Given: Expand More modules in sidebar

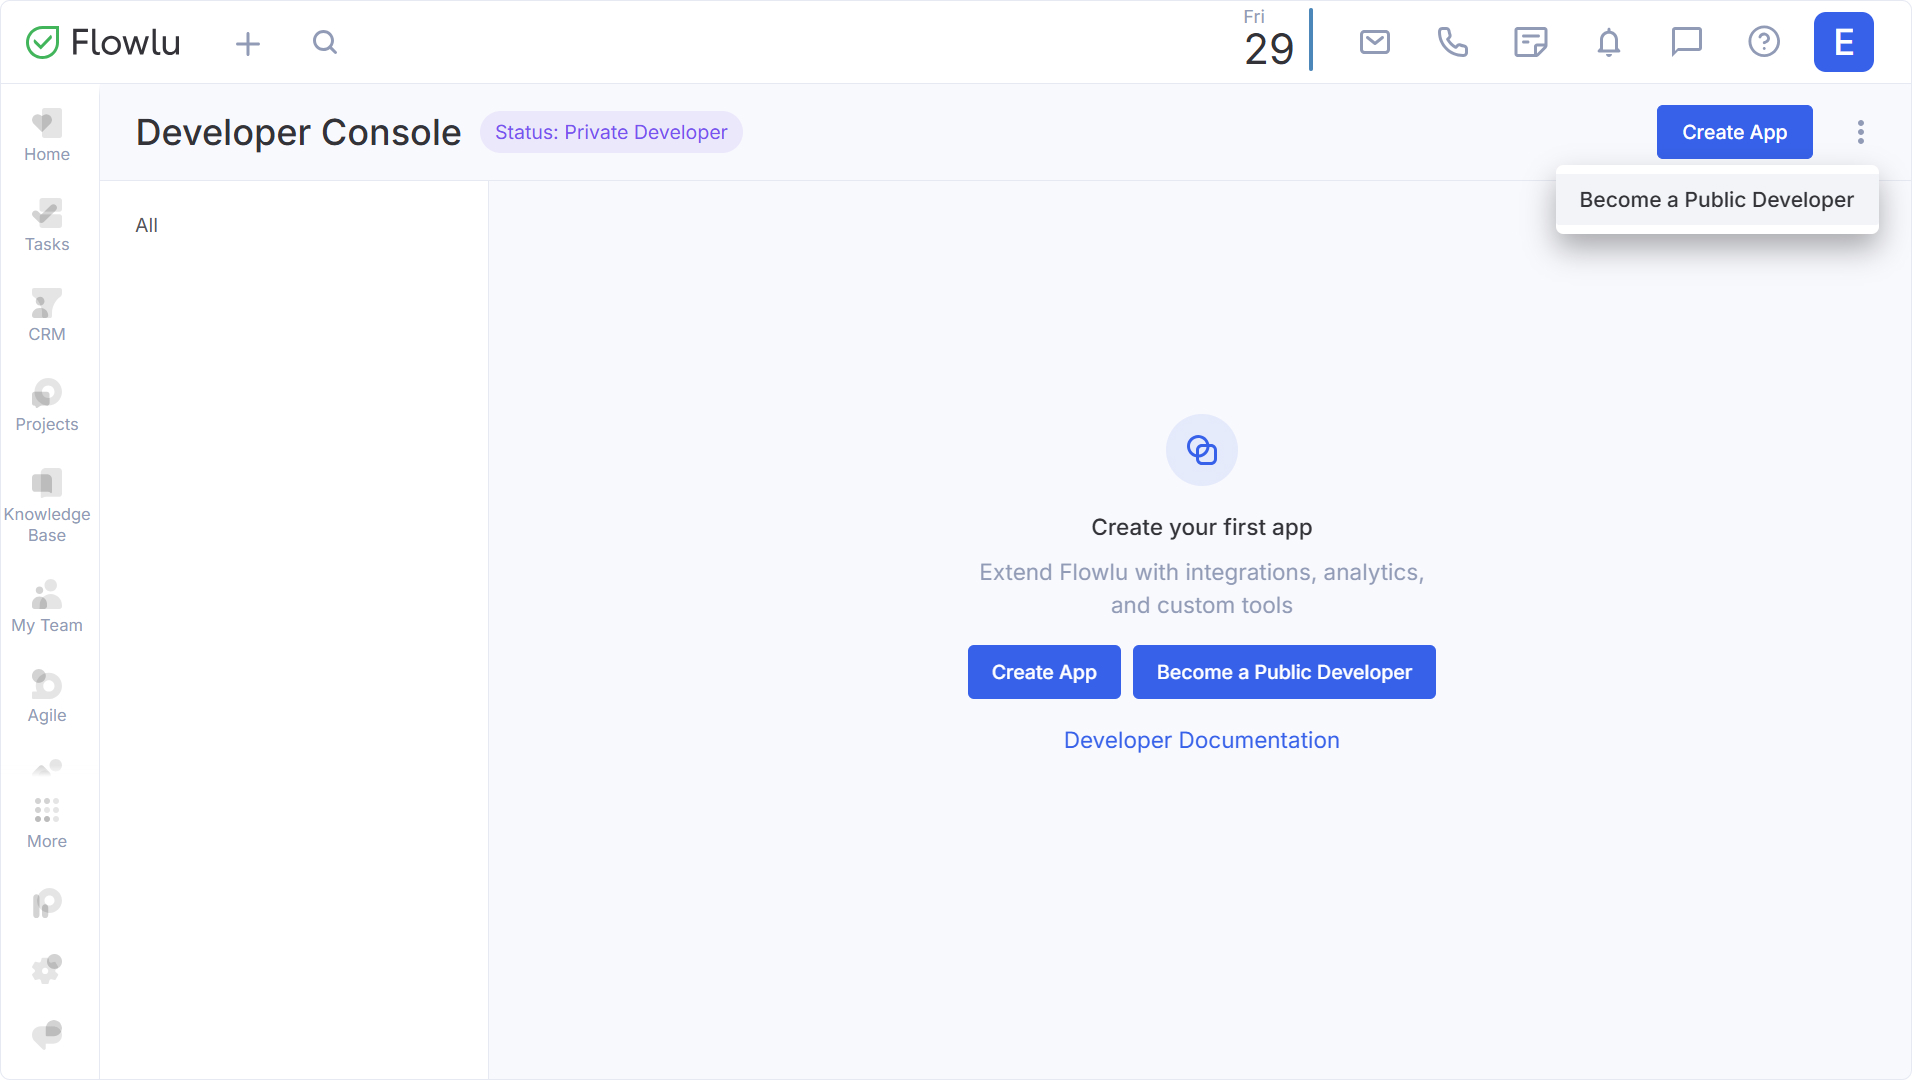Looking at the screenshot, I should click(47, 823).
